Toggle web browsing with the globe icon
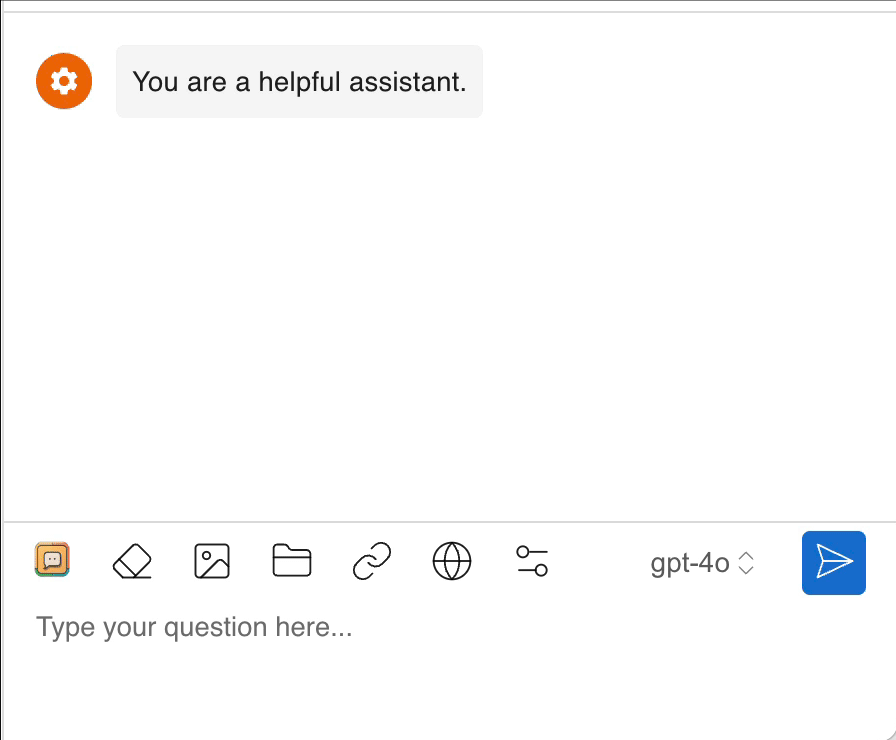Viewport: 896px width, 740px height. click(452, 561)
